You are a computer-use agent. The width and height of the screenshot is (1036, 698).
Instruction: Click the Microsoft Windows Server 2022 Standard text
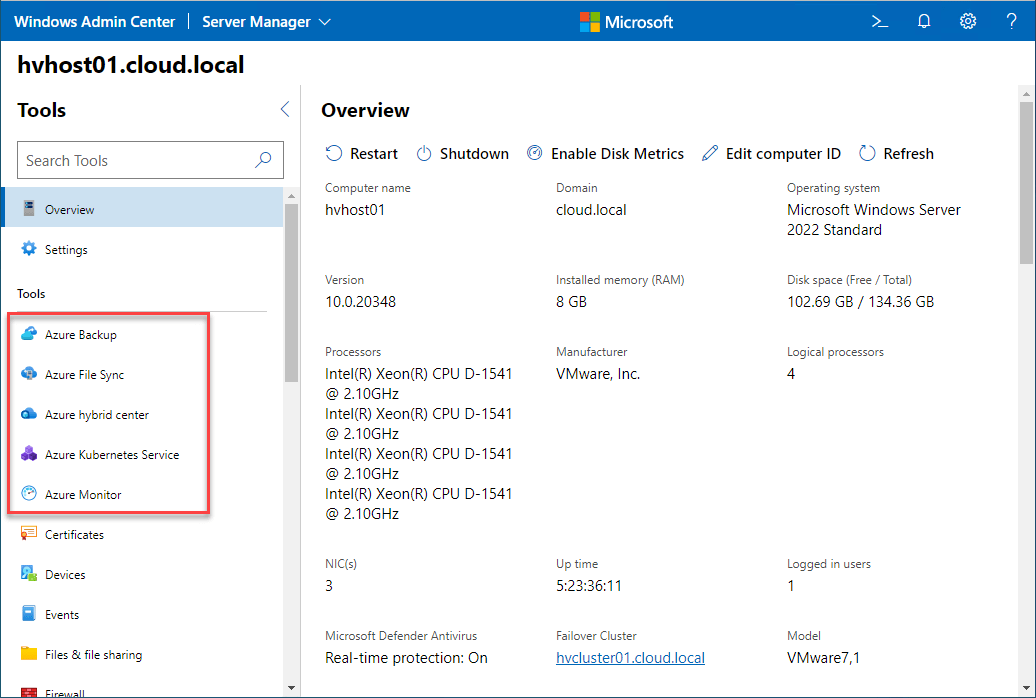(x=873, y=220)
